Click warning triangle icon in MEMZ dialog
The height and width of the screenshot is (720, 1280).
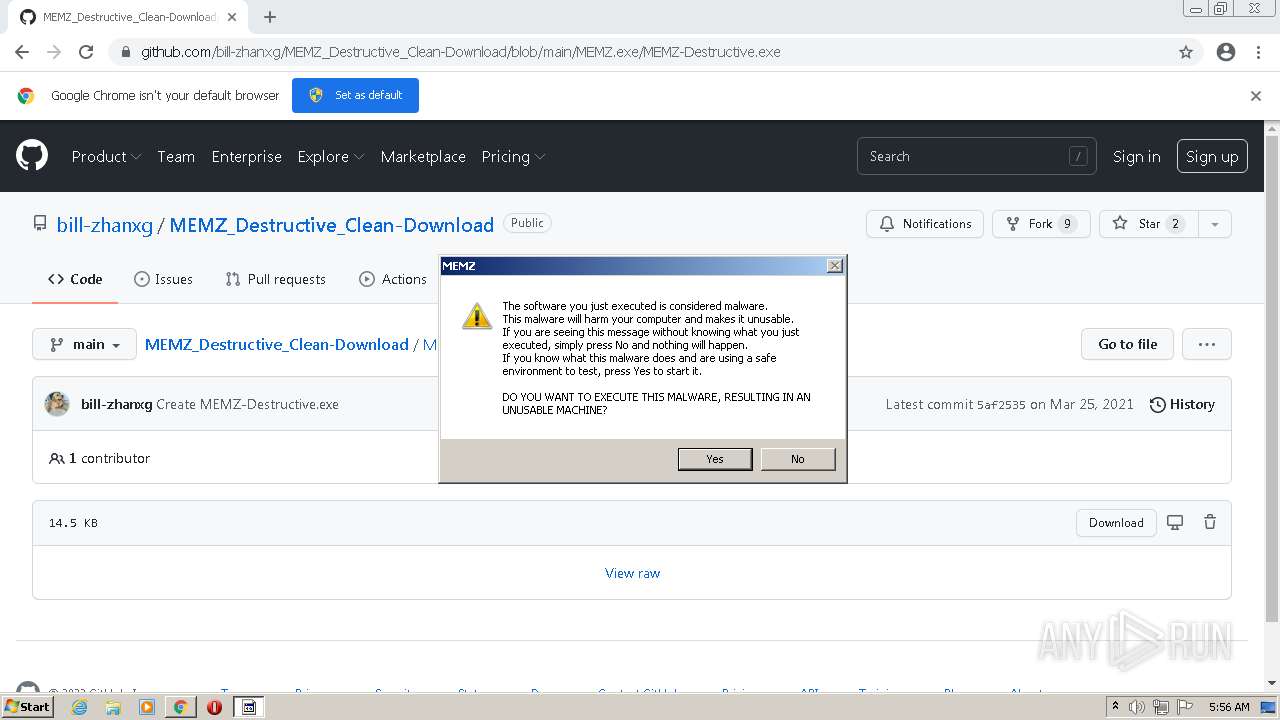click(476, 316)
